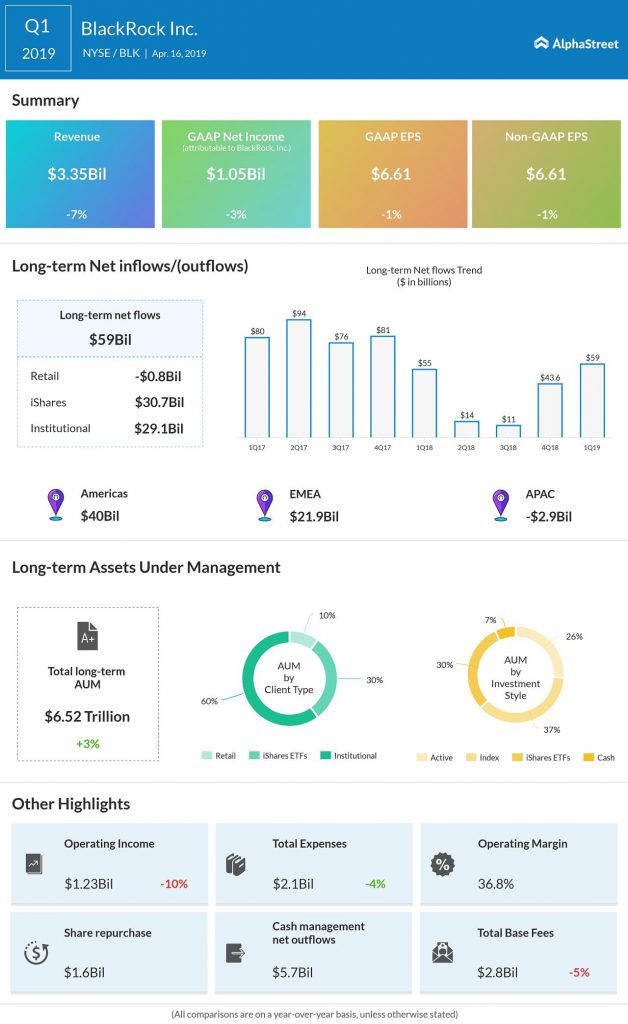Click the Long-term Net flows Trend chart title
Image resolution: width=628 pixels, height=1024 pixels.
pyautogui.click(x=424, y=276)
